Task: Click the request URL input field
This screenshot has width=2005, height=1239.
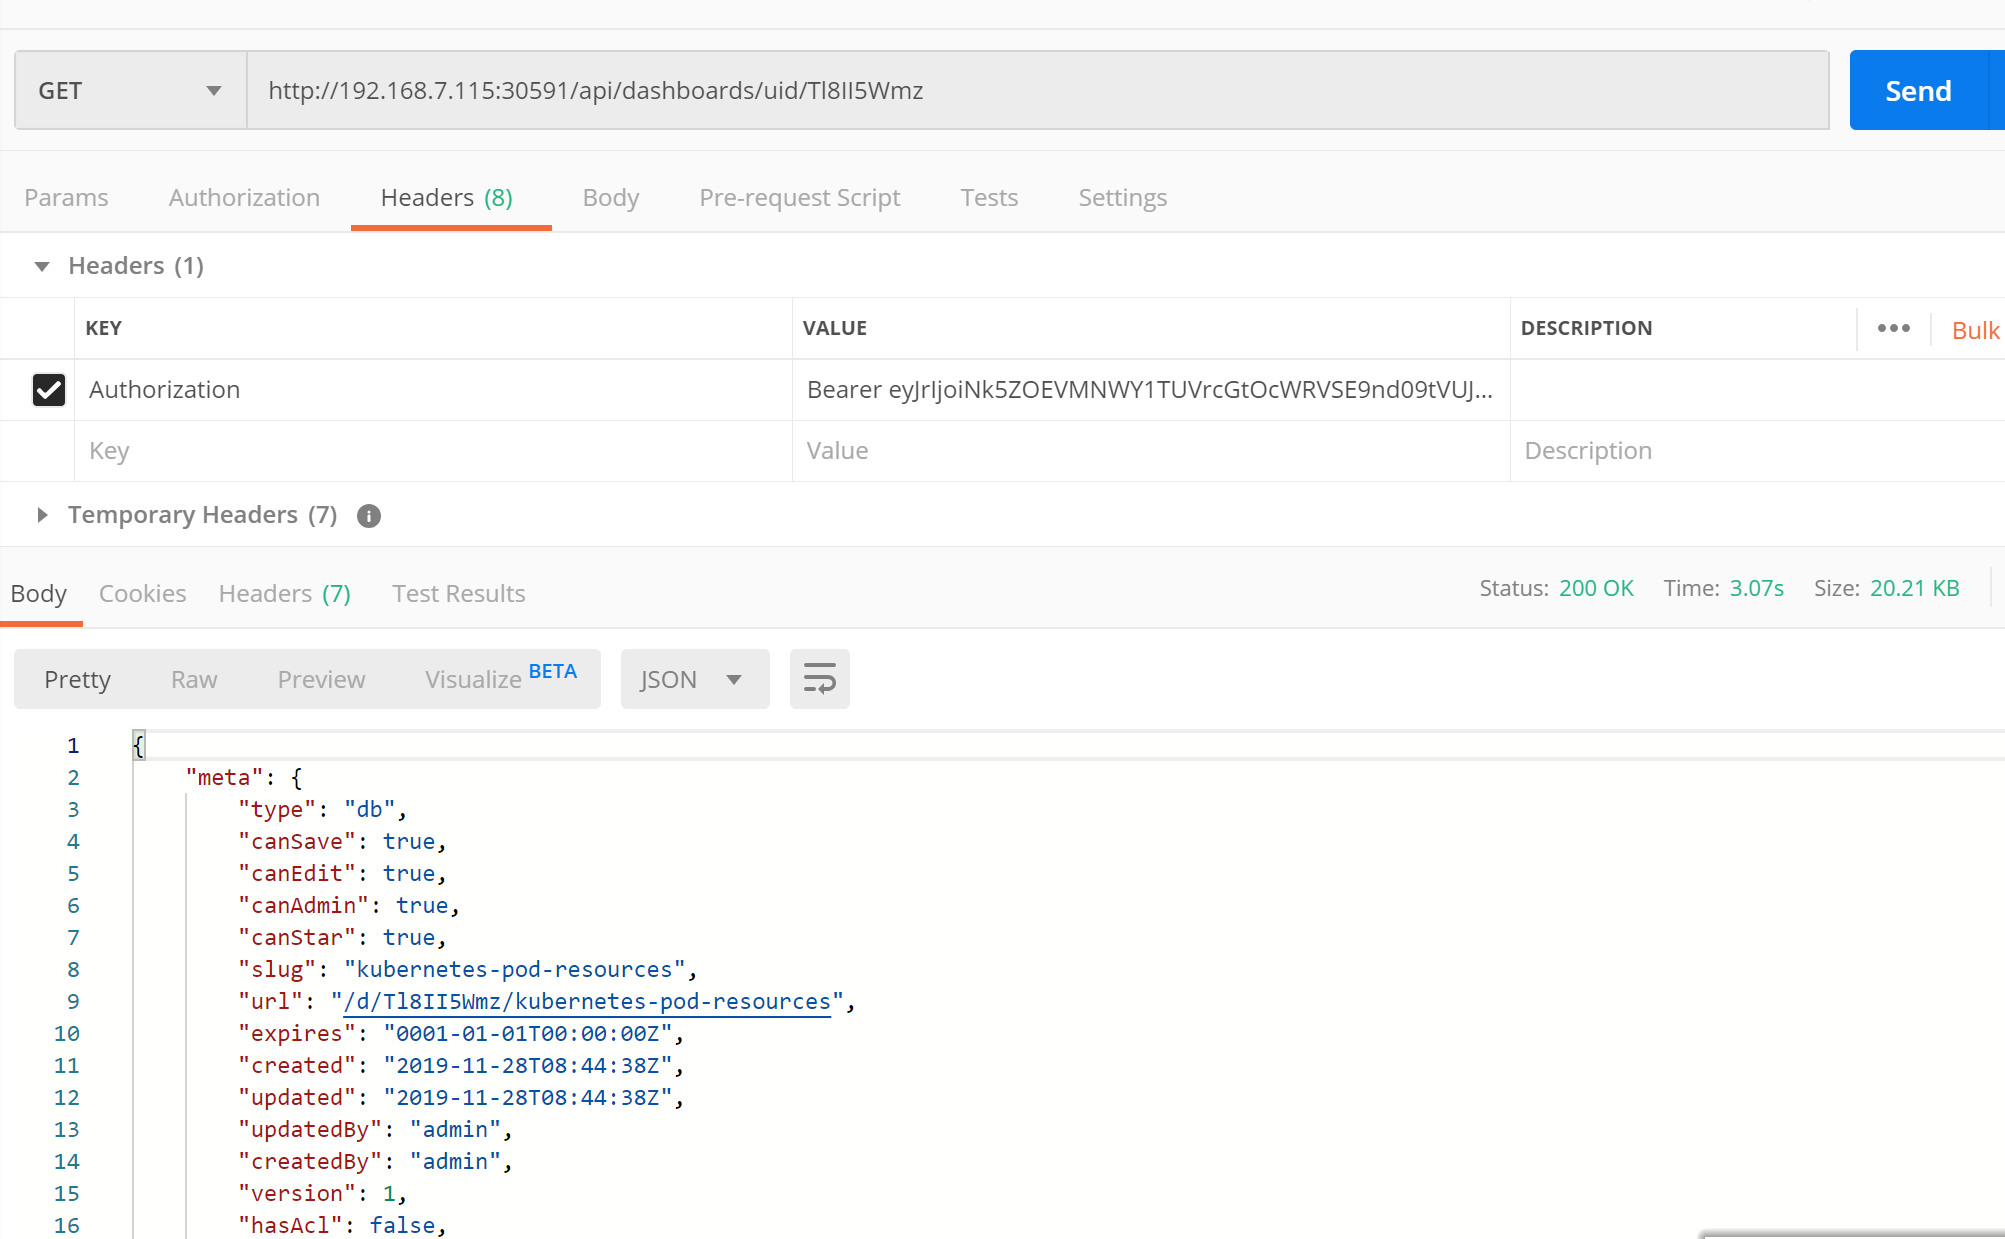Action: (1036, 91)
